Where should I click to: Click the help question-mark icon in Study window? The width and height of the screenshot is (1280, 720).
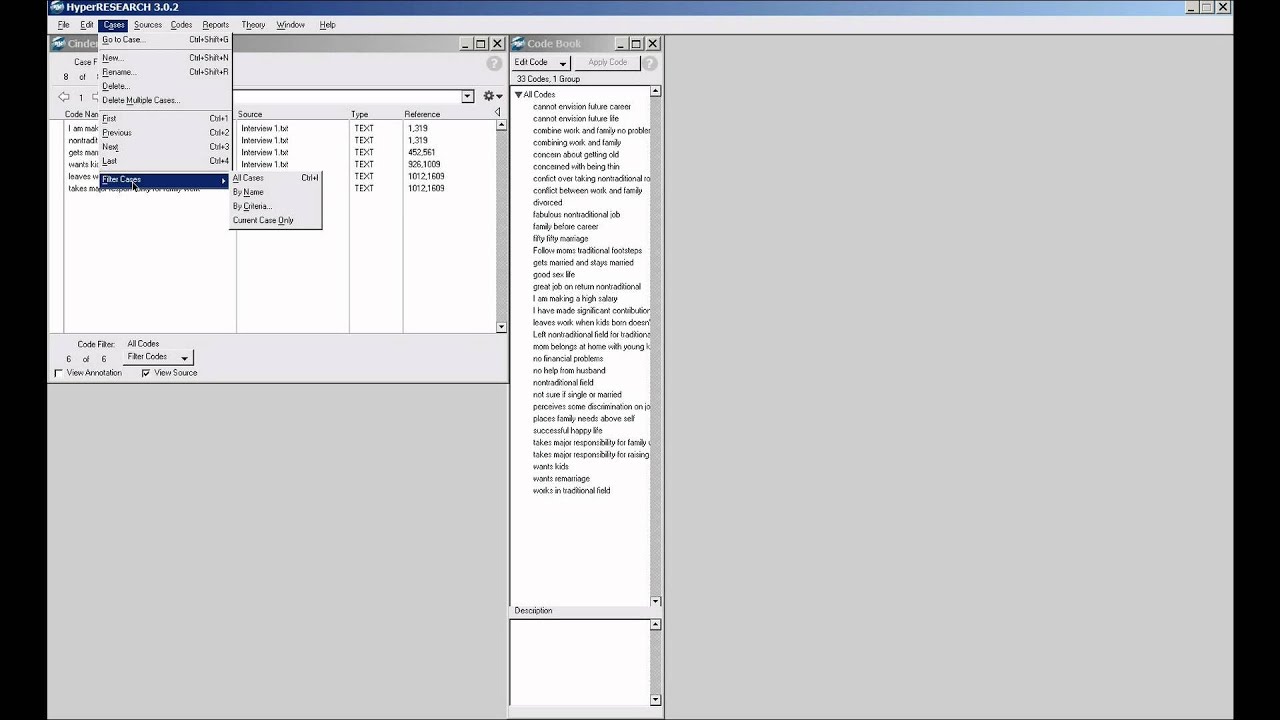494,63
